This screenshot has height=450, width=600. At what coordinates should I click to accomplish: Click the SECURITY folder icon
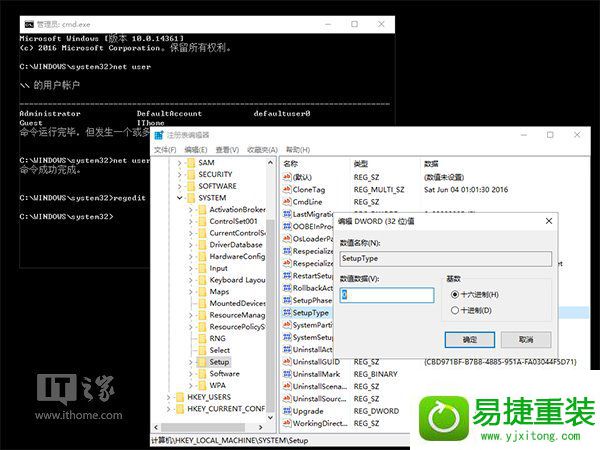pyautogui.click(x=191, y=175)
